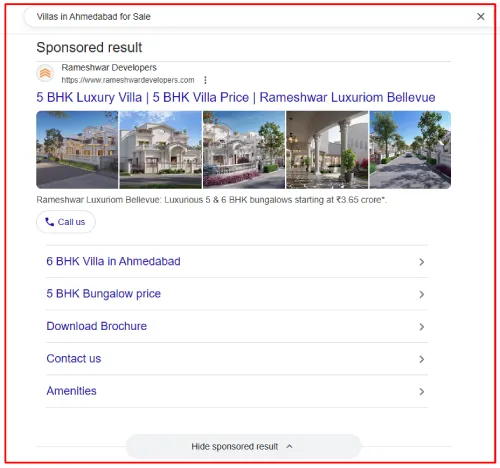The width and height of the screenshot is (500, 468).
Task: Close the sponsored result panel with X
Action: tap(480, 16)
